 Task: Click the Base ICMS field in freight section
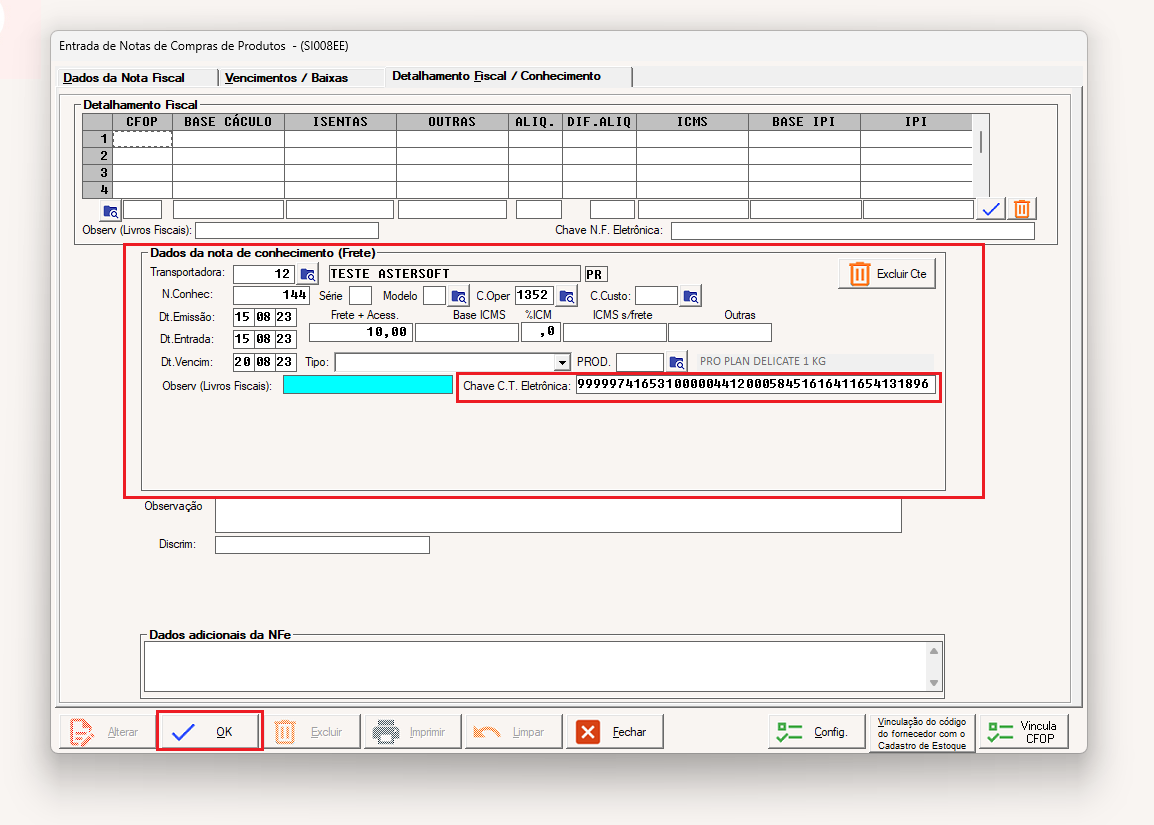click(x=467, y=333)
